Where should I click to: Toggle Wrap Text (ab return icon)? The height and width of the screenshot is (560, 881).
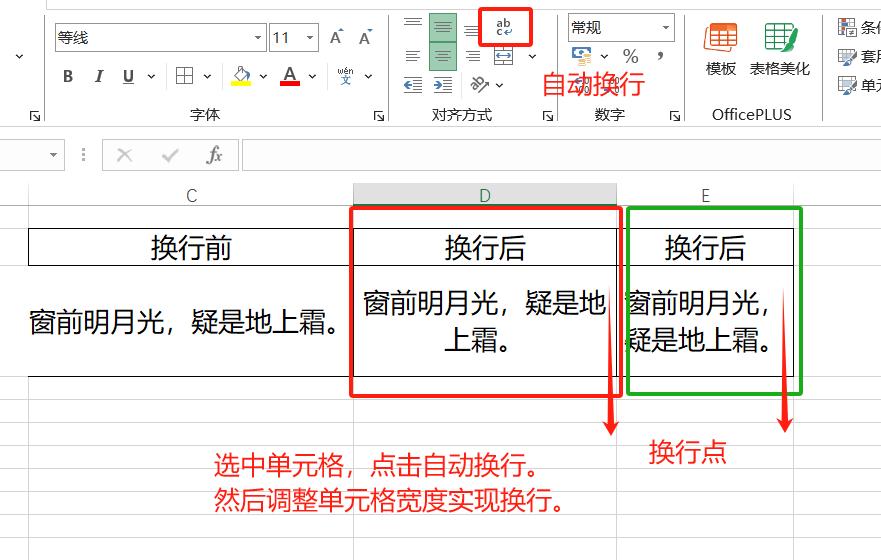pyautogui.click(x=504, y=27)
